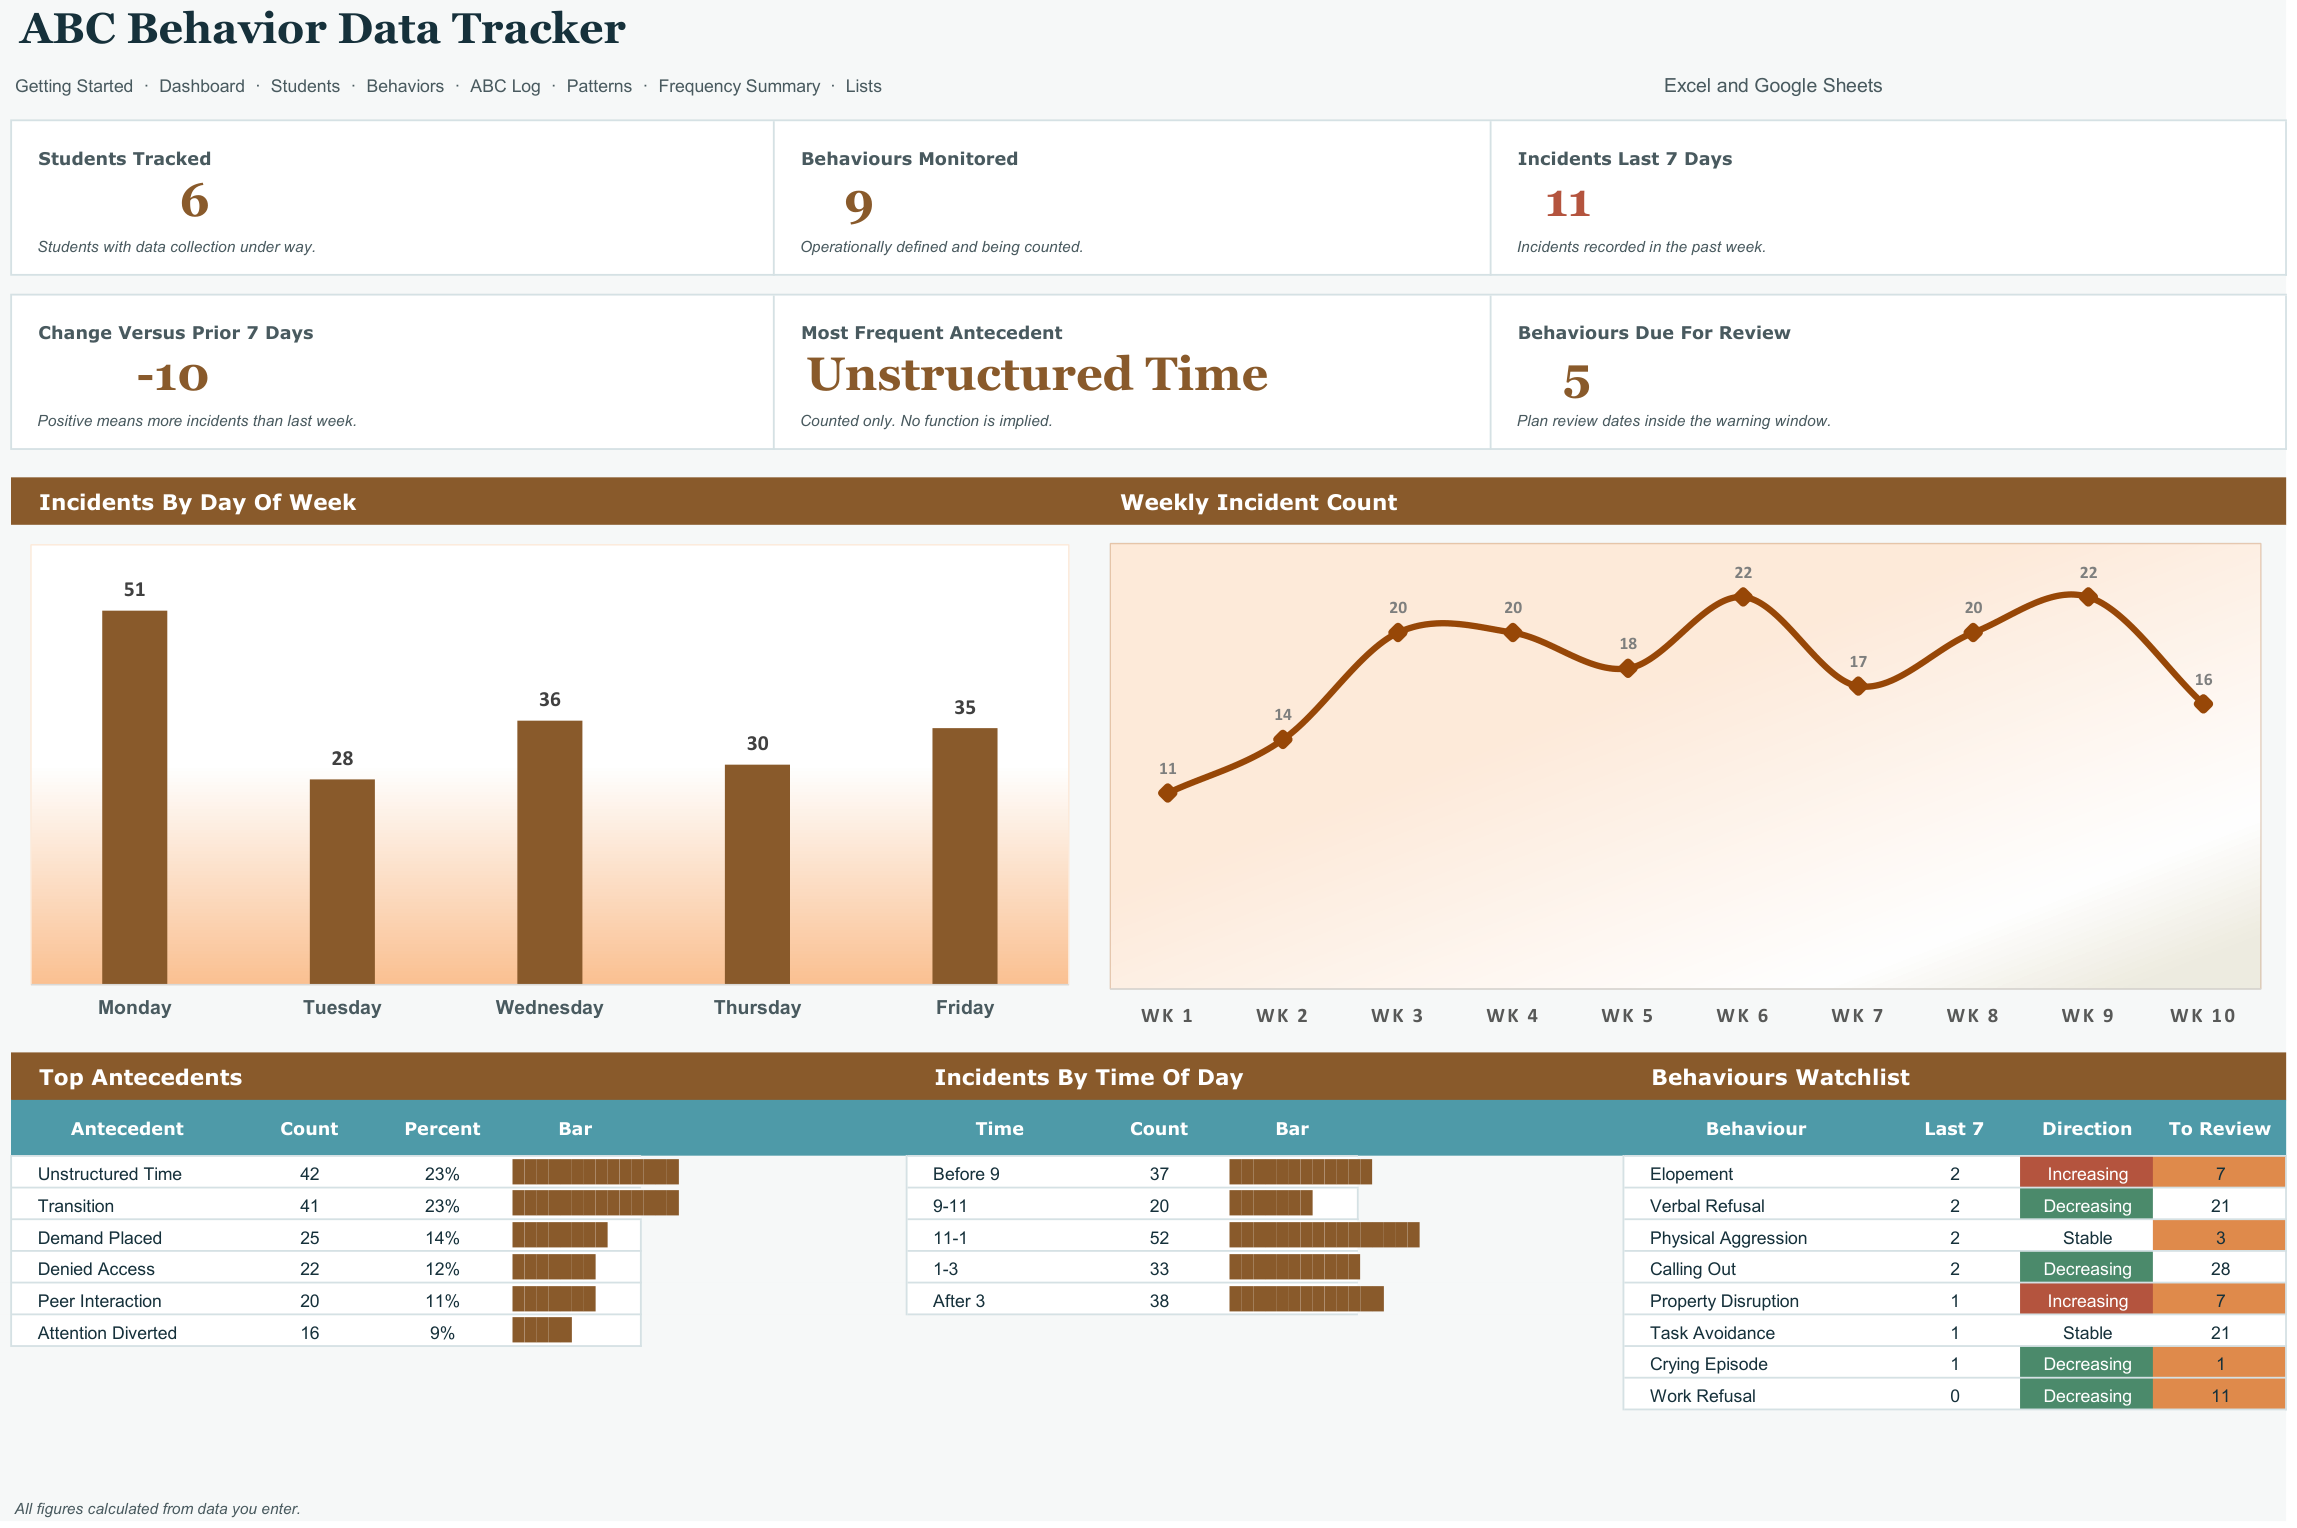Select the Direction column header
Viewport: 2297px width, 1528px height.
coord(2087,1129)
